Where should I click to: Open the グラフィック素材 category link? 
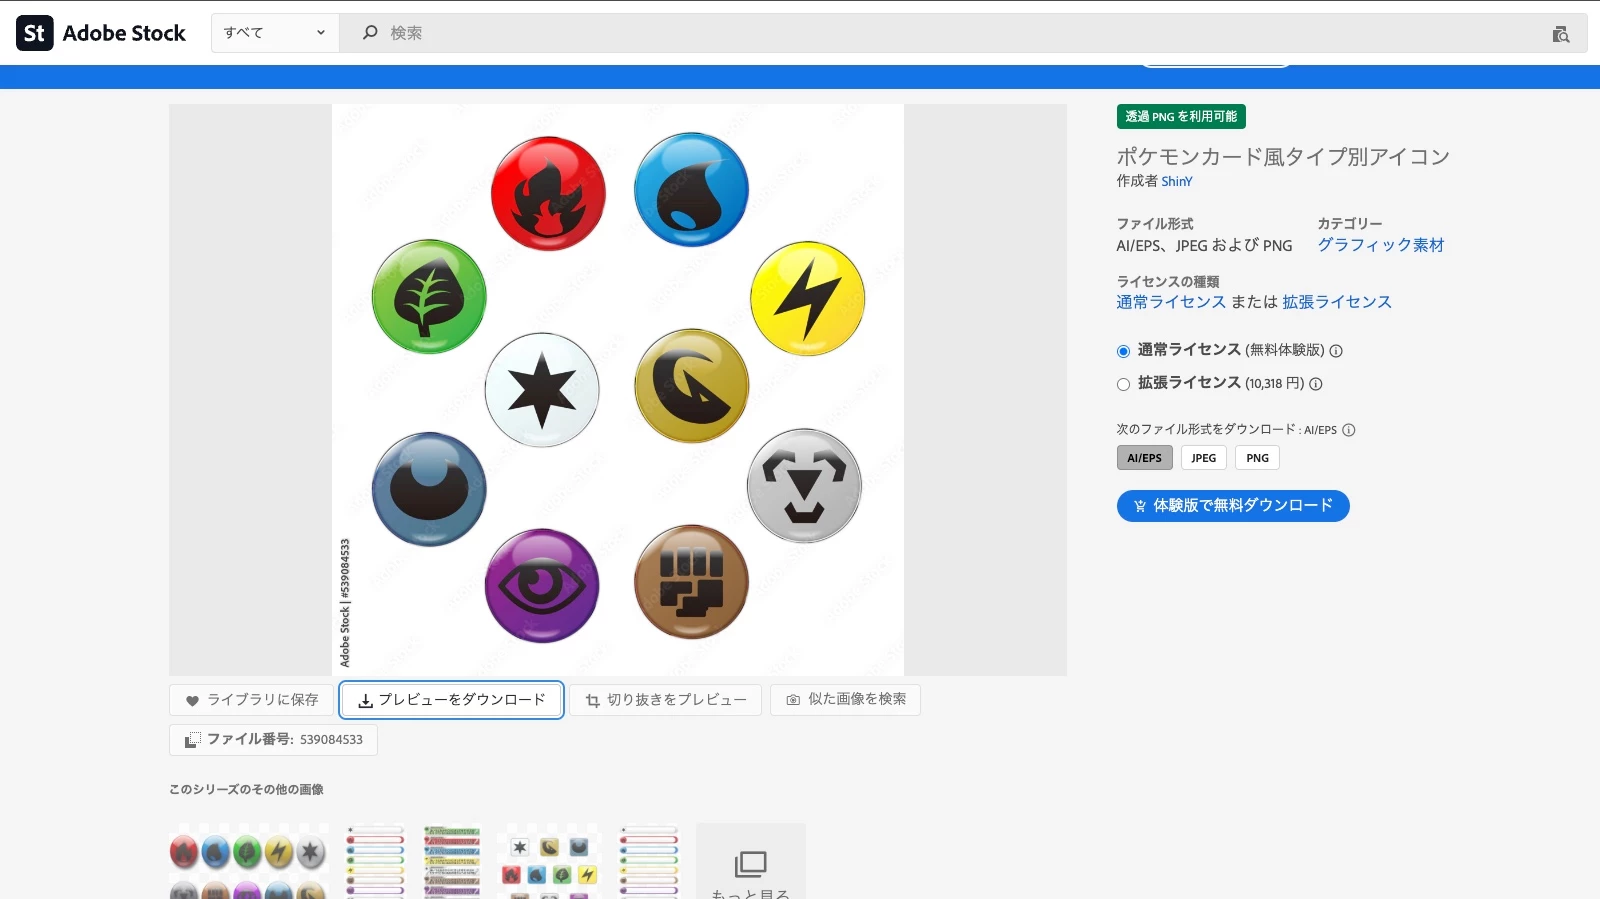1380,245
